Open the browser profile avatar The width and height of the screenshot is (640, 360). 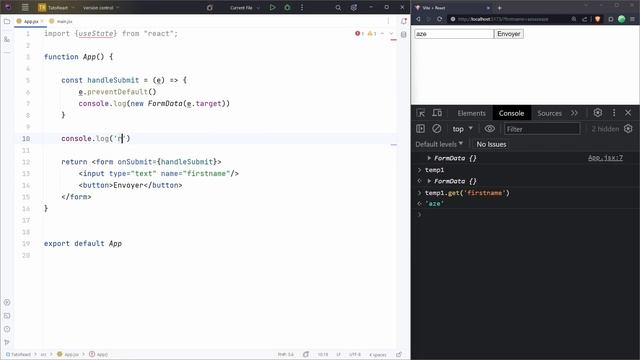[x=621, y=19]
